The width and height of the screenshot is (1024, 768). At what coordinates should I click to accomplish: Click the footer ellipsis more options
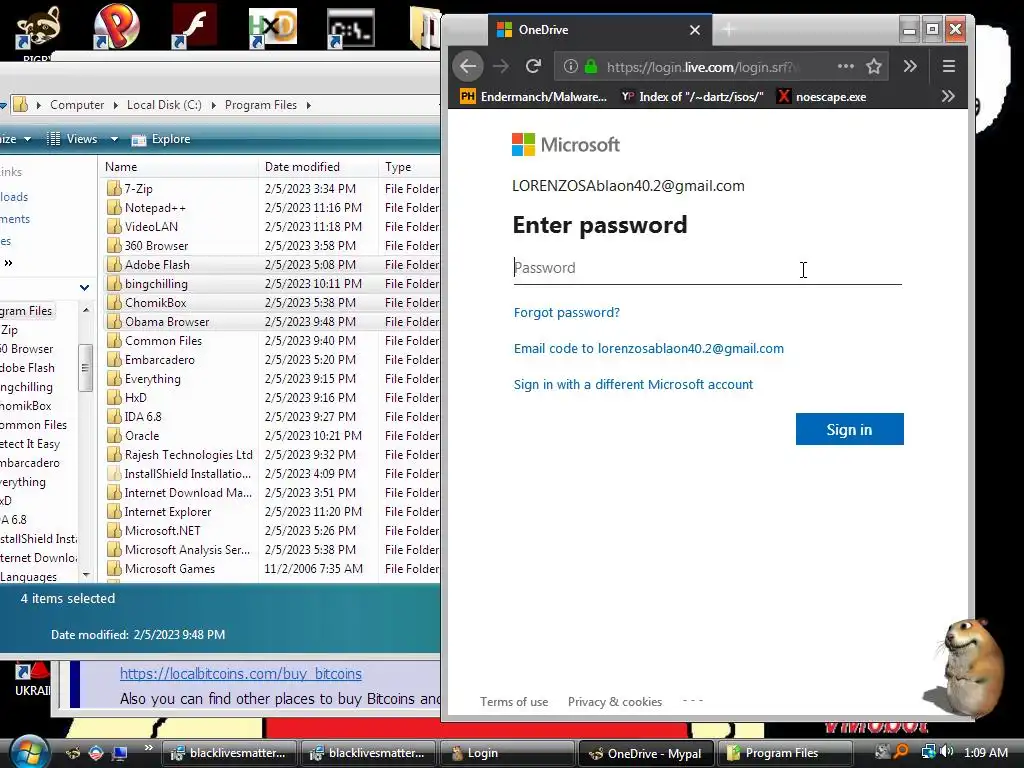pos(692,700)
